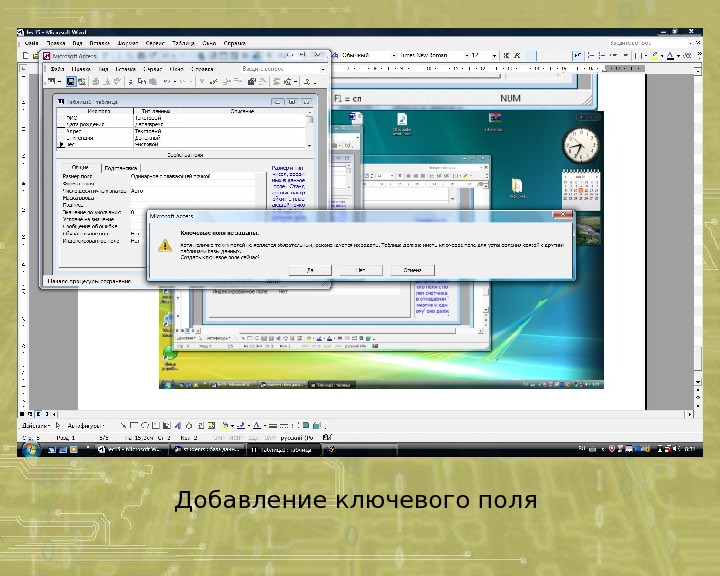
Task: Click the Имя поля column header in the table designer
Action: [x=99, y=111]
